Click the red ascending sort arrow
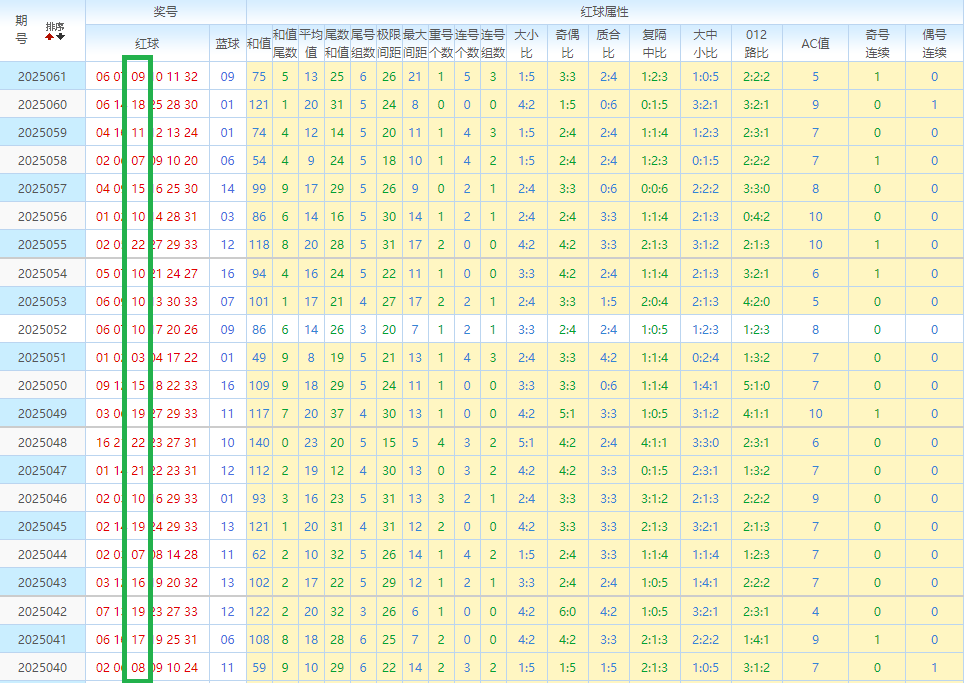 50,36
